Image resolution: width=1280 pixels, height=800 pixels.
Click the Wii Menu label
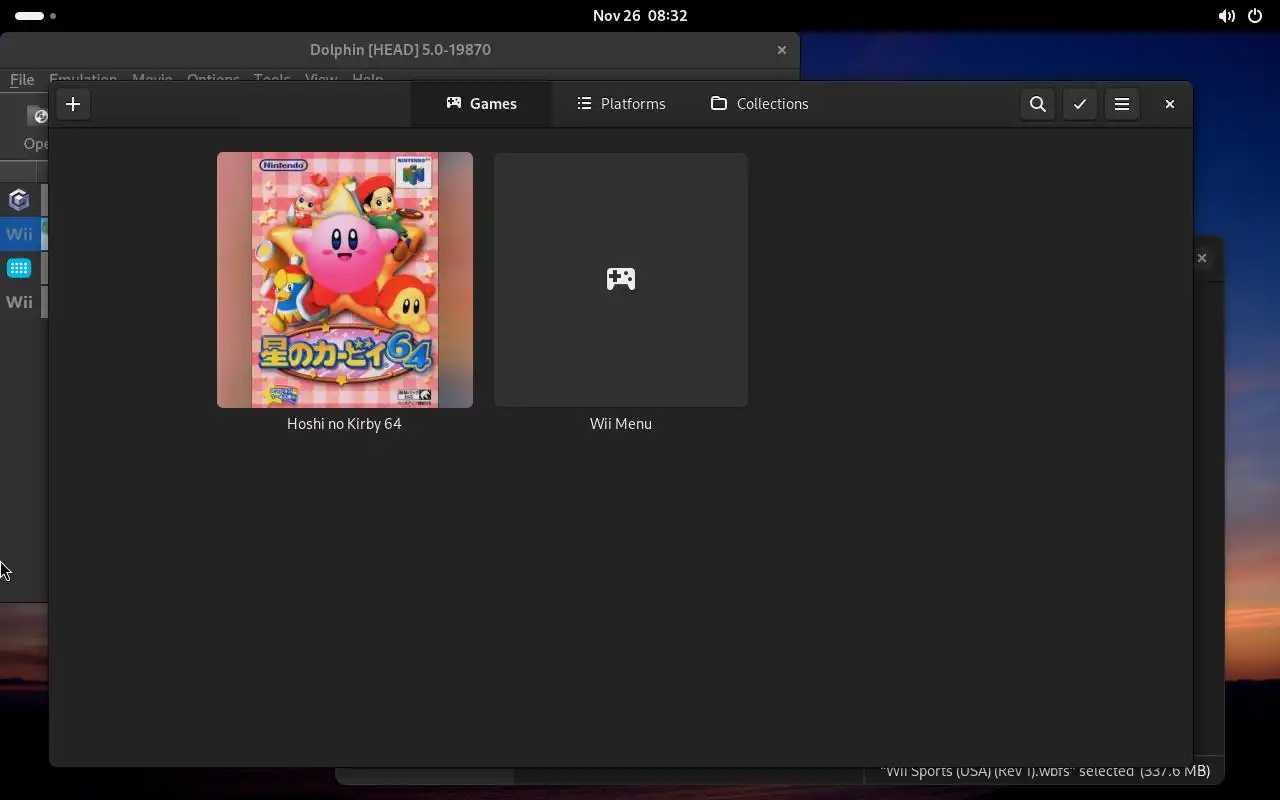tap(621, 424)
